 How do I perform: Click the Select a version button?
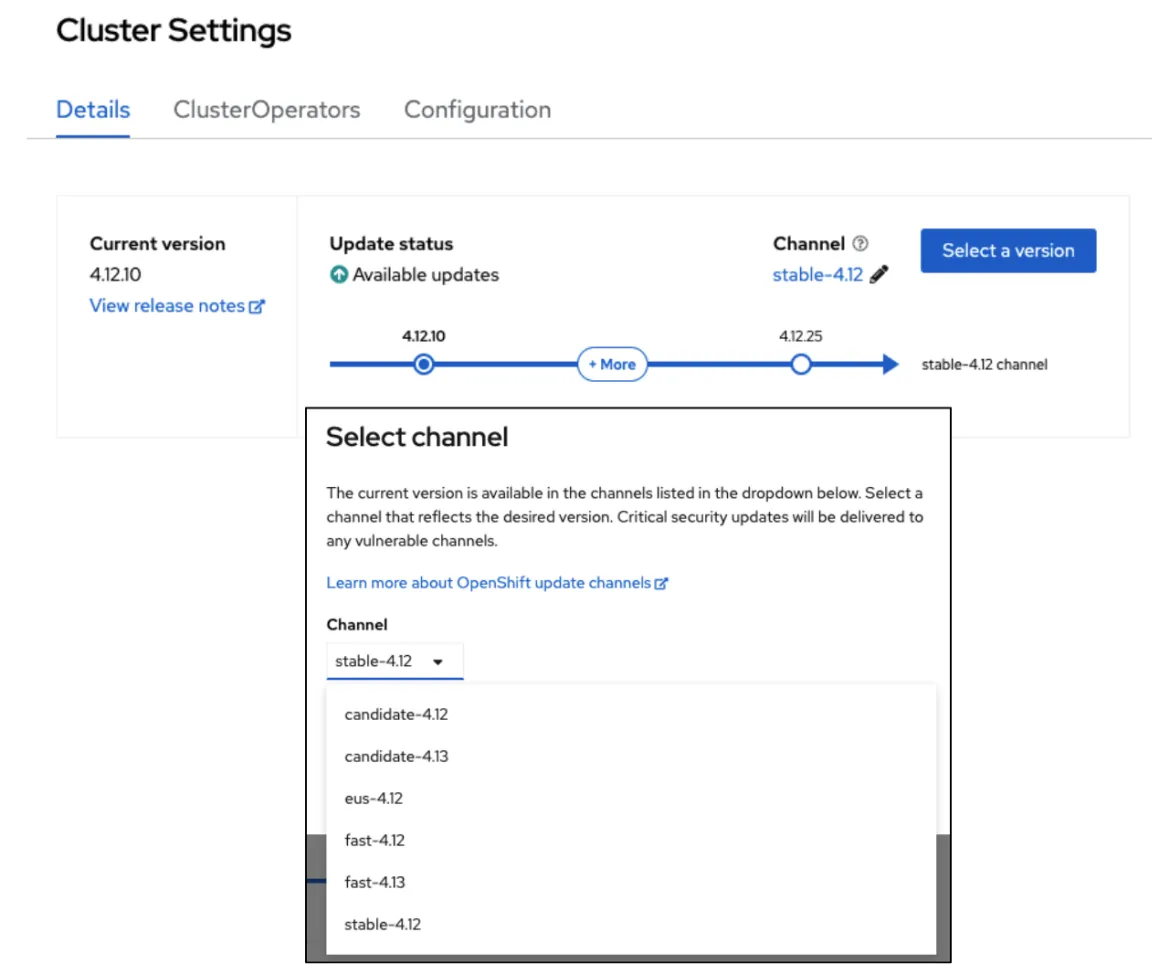click(1007, 250)
